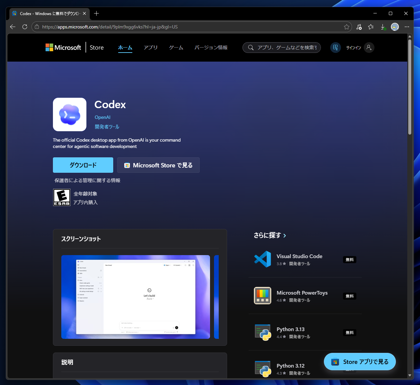Click the Python 3.12 icon

point(263,369)
